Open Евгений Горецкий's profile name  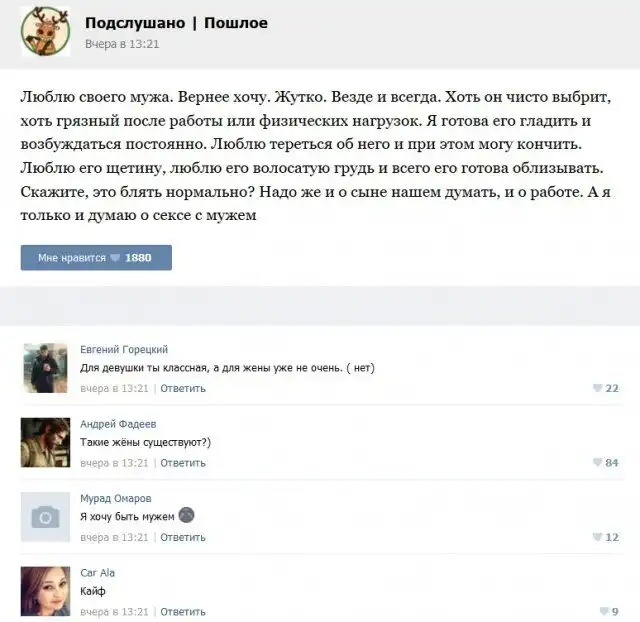(124, 349)
